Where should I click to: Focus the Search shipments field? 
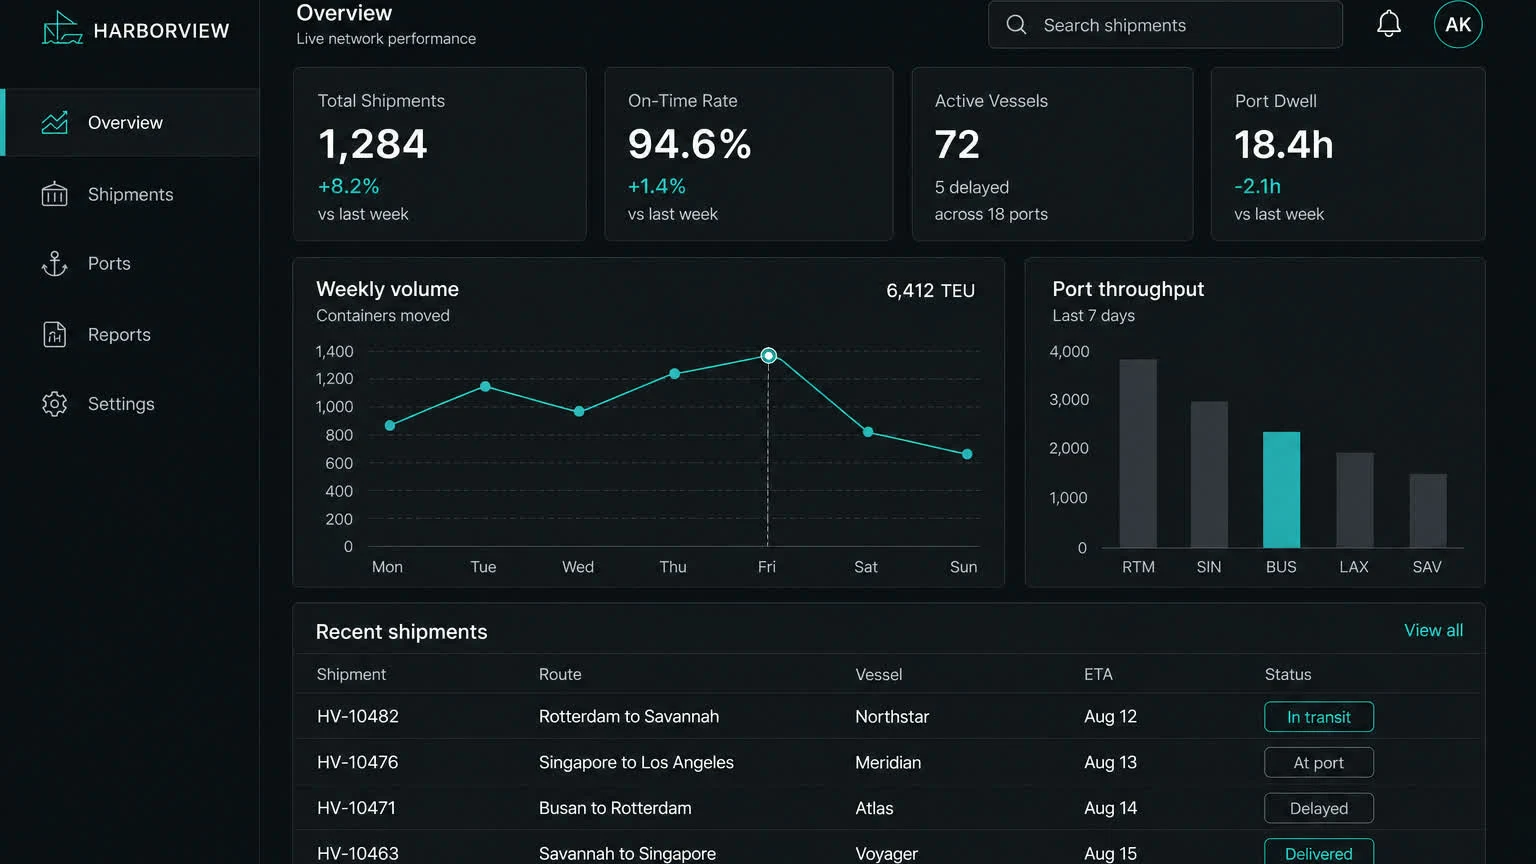click(x=1165, y=25)
